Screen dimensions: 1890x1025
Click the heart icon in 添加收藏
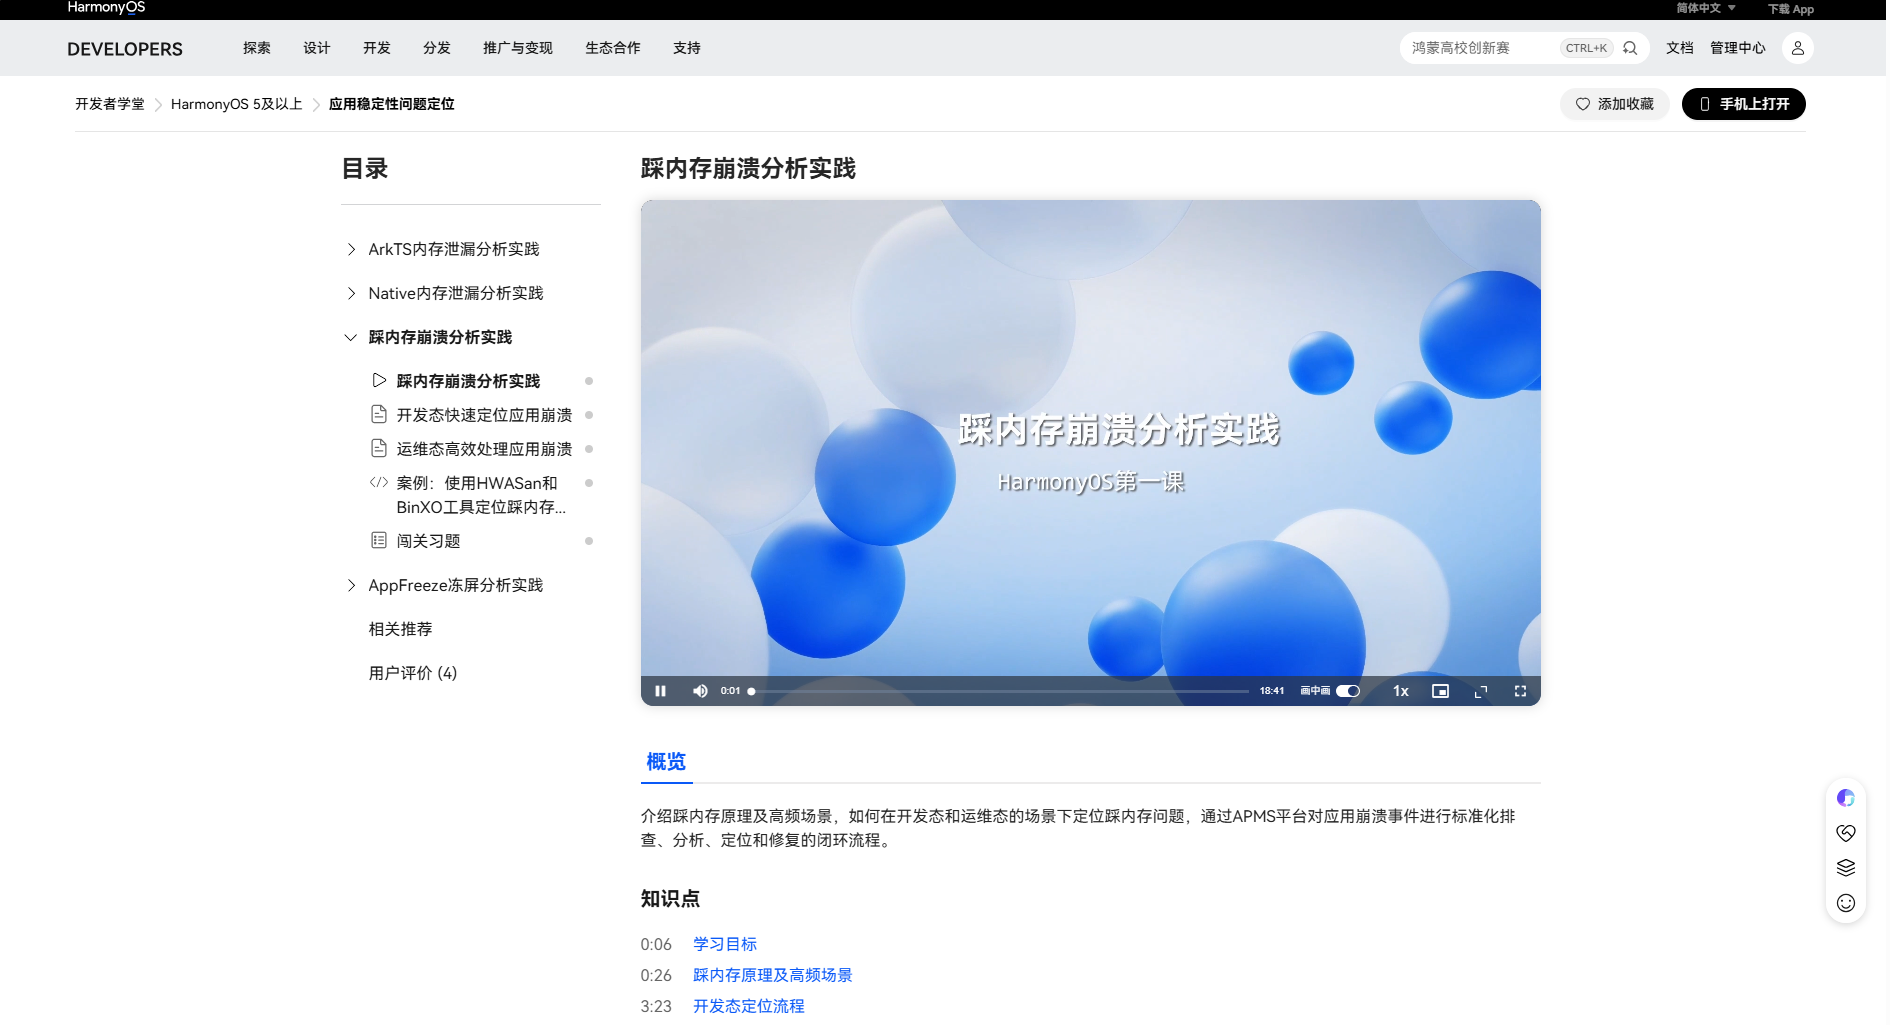(x=1583, y=104)
